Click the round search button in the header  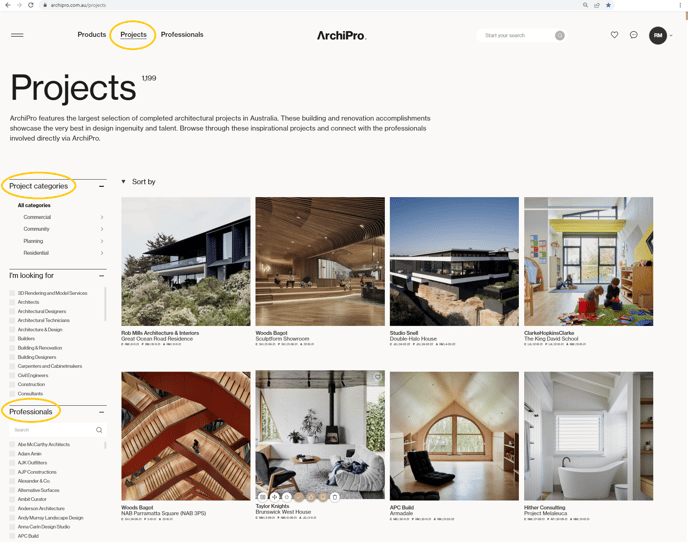coord(559,36)
